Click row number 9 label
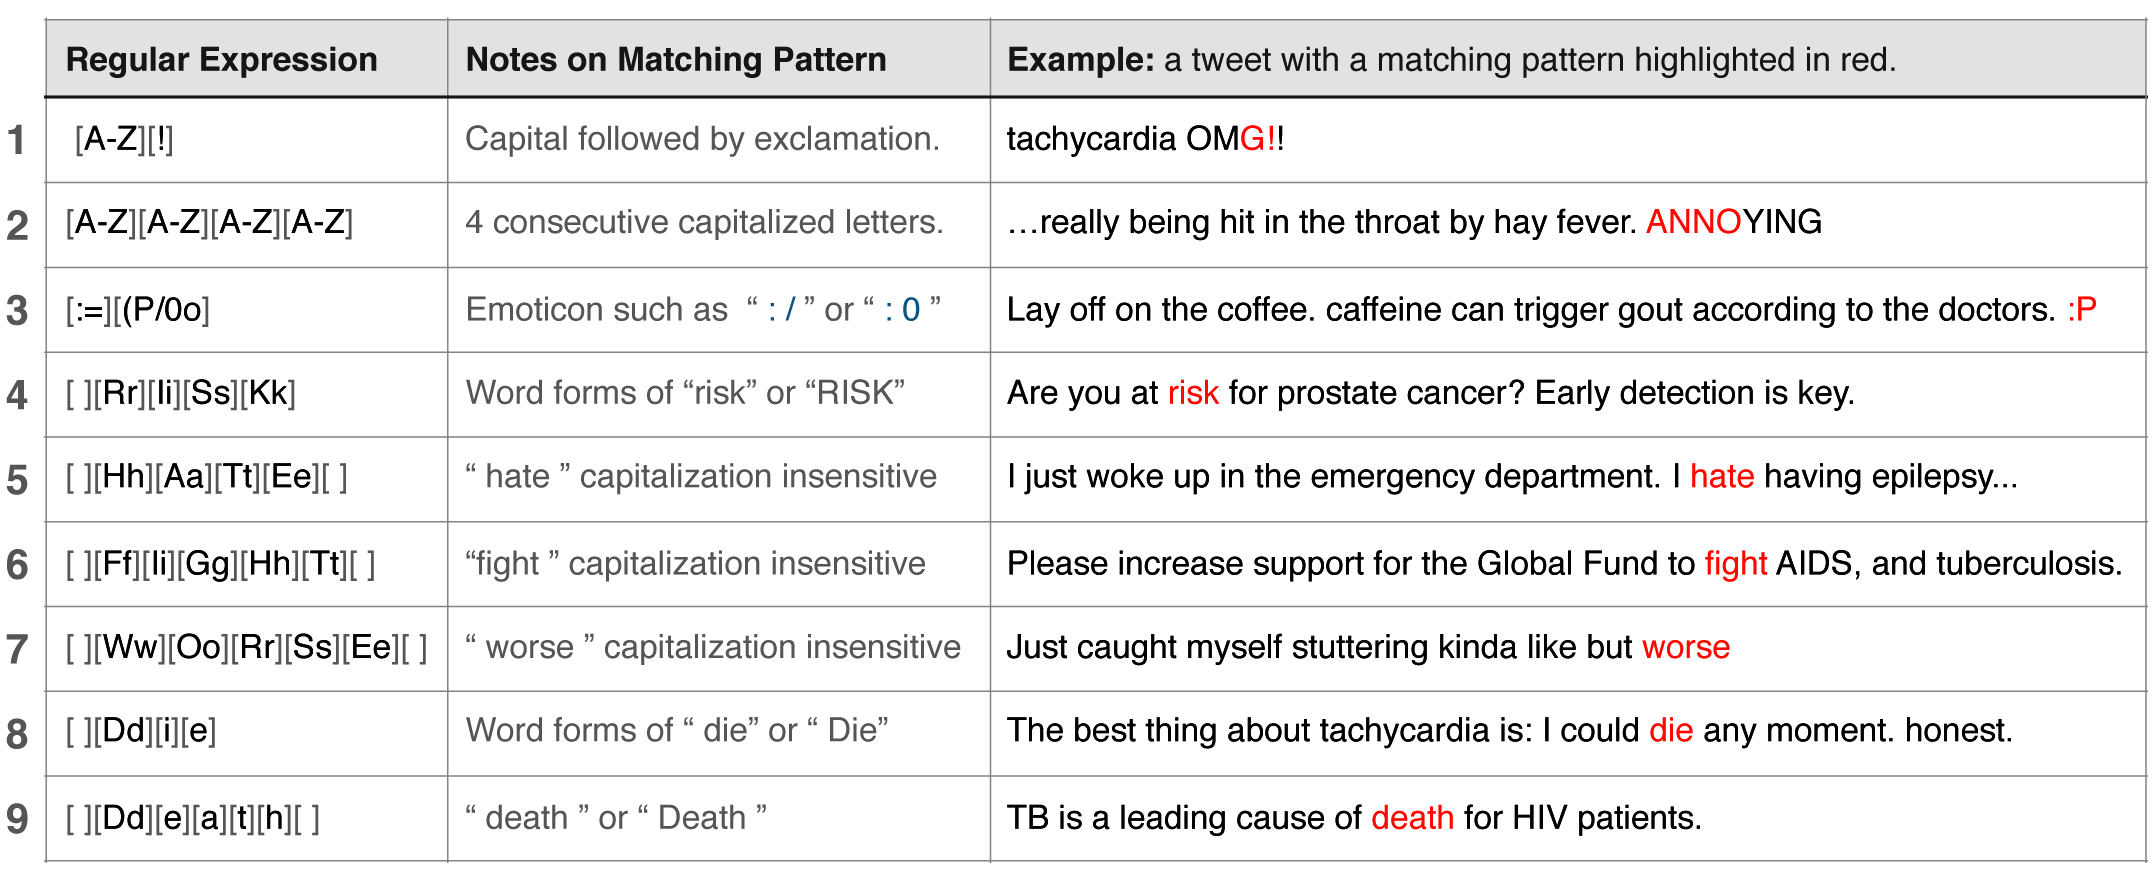Screen dimensions: 2156x881 point(17,818)
